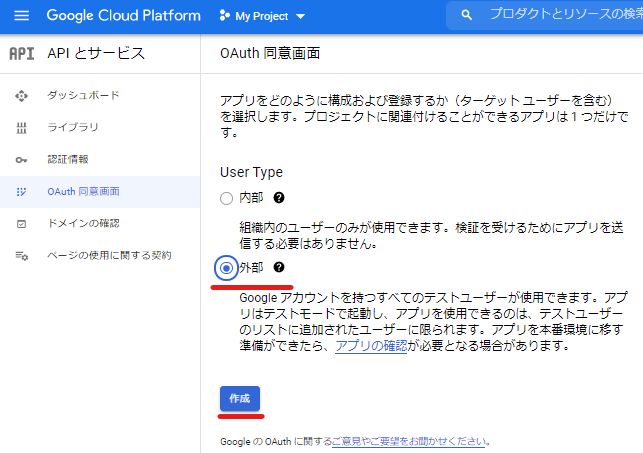Click the ダッシュボード dashboard icon

coord(21,96)
